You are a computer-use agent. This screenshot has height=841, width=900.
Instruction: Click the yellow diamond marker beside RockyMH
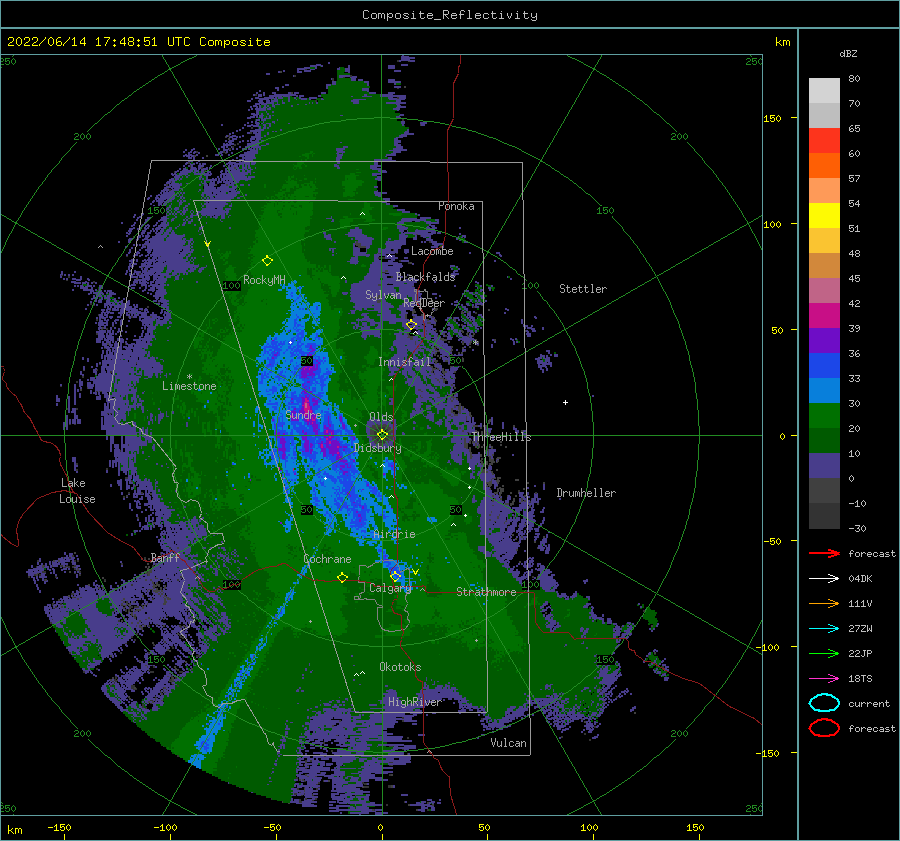coord(267,261)
